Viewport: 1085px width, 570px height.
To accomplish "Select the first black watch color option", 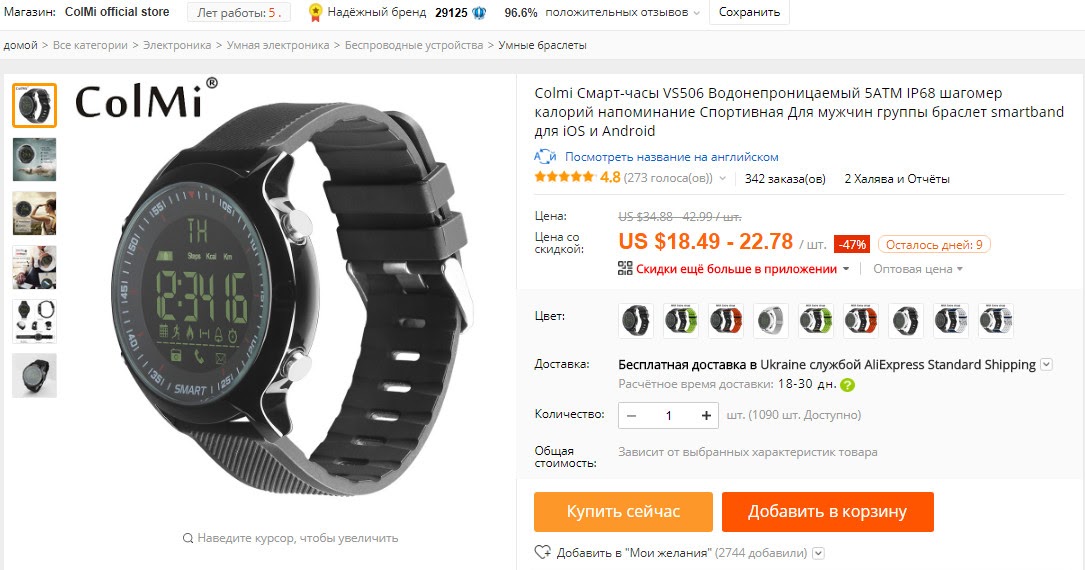I will tap(636, 320).
